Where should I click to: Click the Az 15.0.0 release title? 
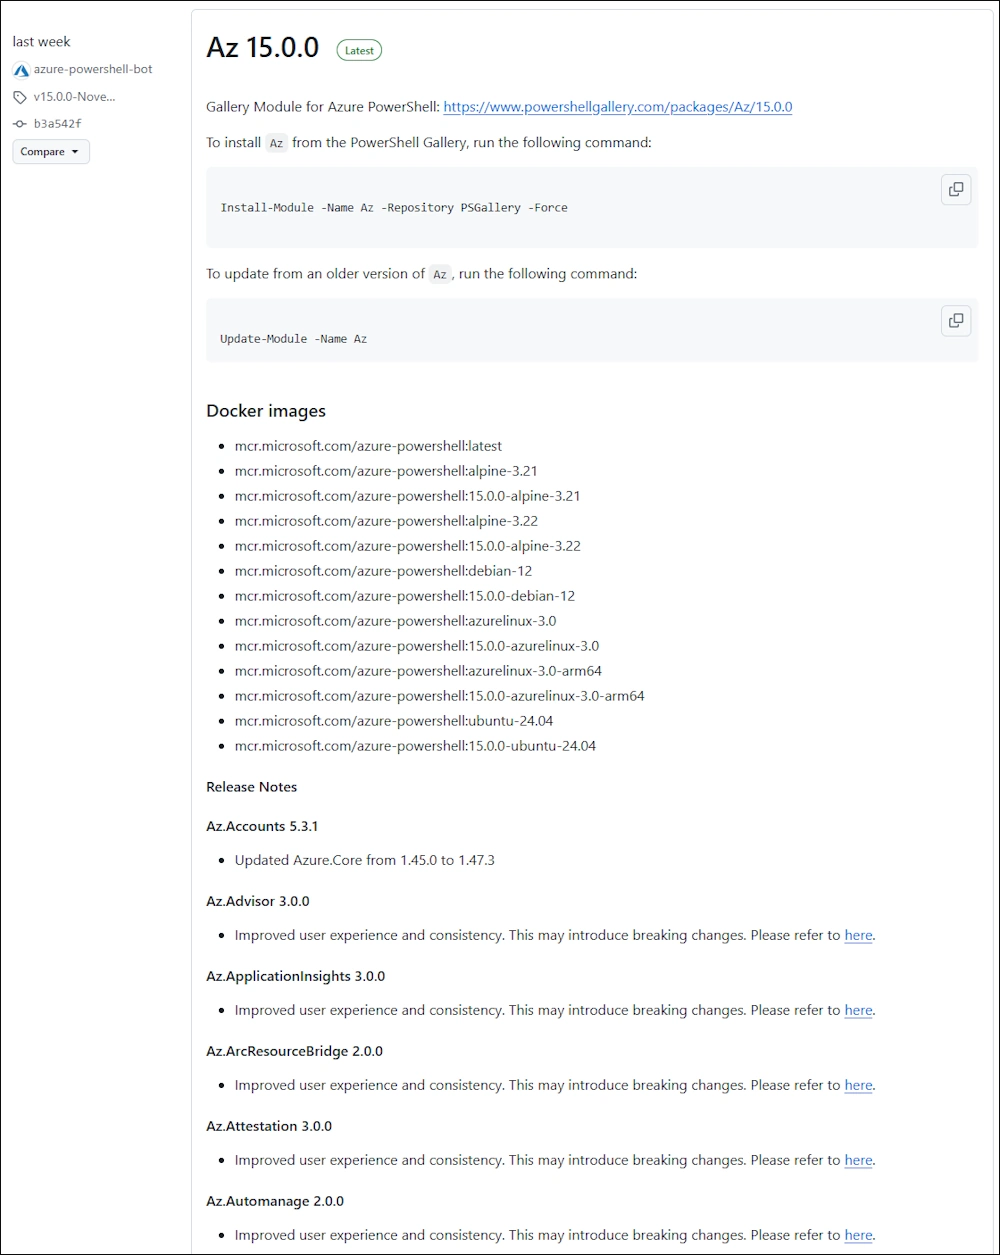pyautogui.click(x=262, y=48)
